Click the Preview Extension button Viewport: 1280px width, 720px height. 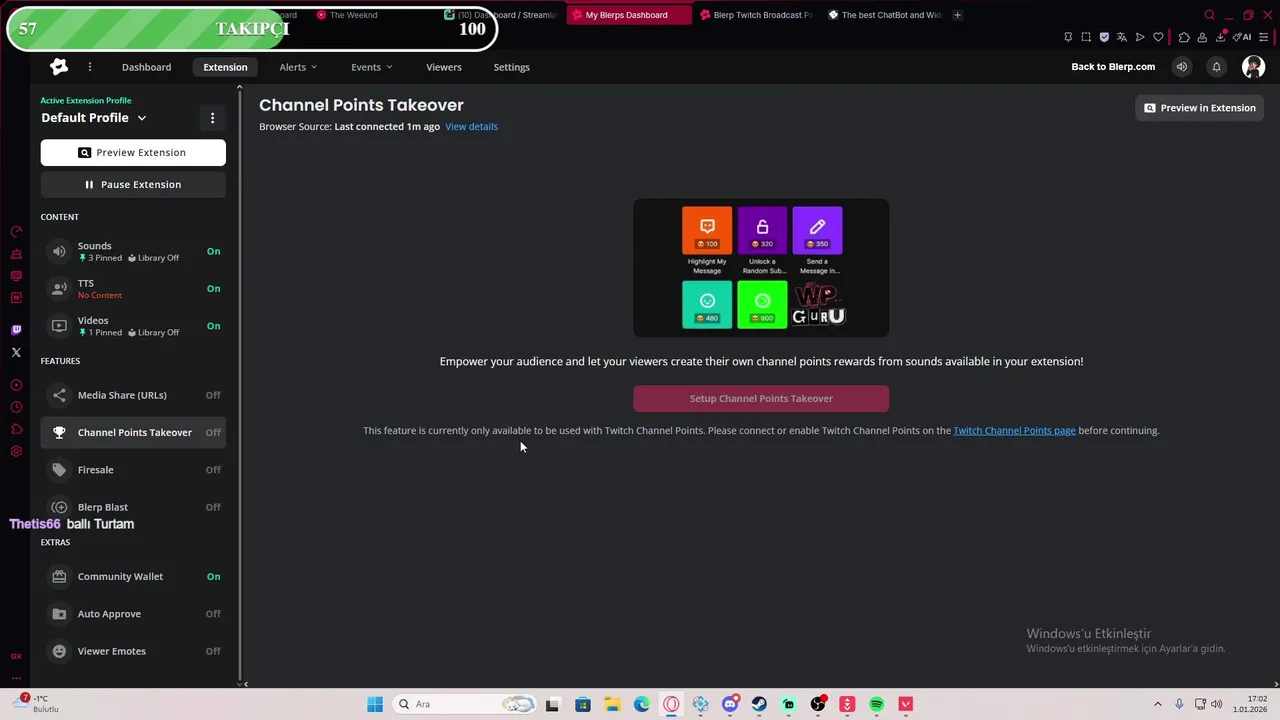click(133, 152)
